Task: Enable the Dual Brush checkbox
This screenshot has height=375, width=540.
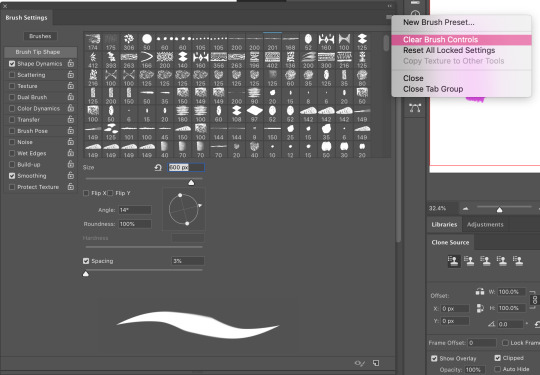Action: pyautogui.click(x=12, y=97)
